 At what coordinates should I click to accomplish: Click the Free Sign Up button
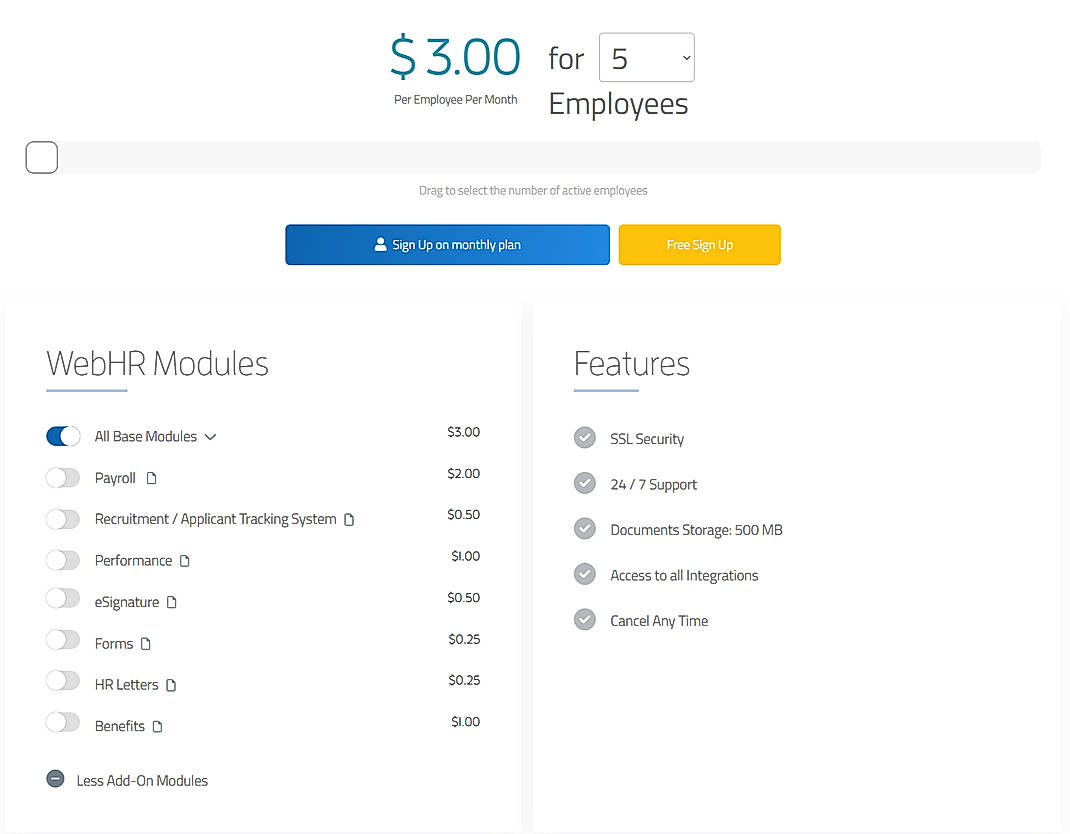tap(699, 244)
